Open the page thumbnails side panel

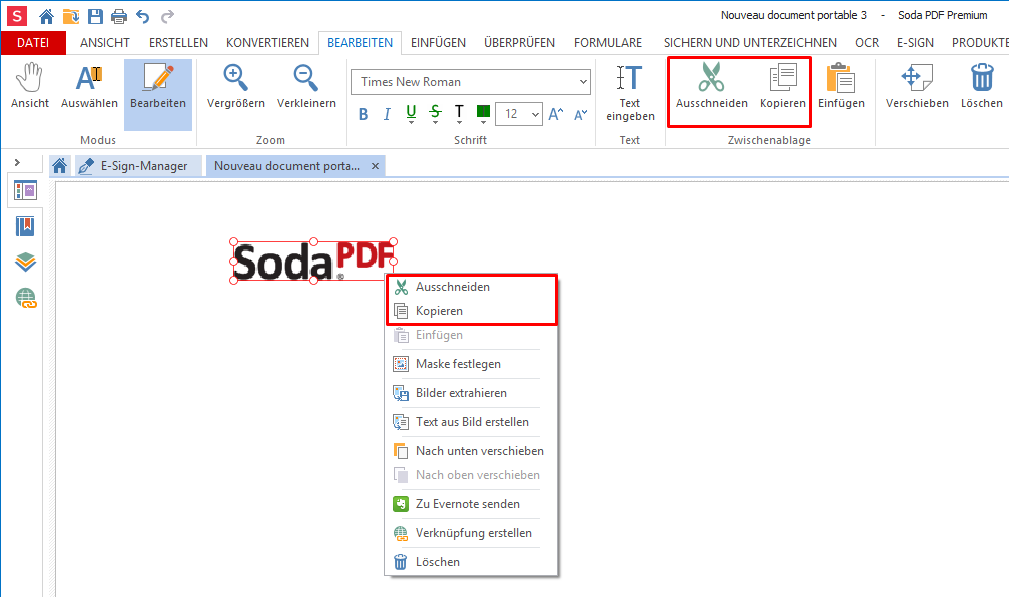point(25,190)
